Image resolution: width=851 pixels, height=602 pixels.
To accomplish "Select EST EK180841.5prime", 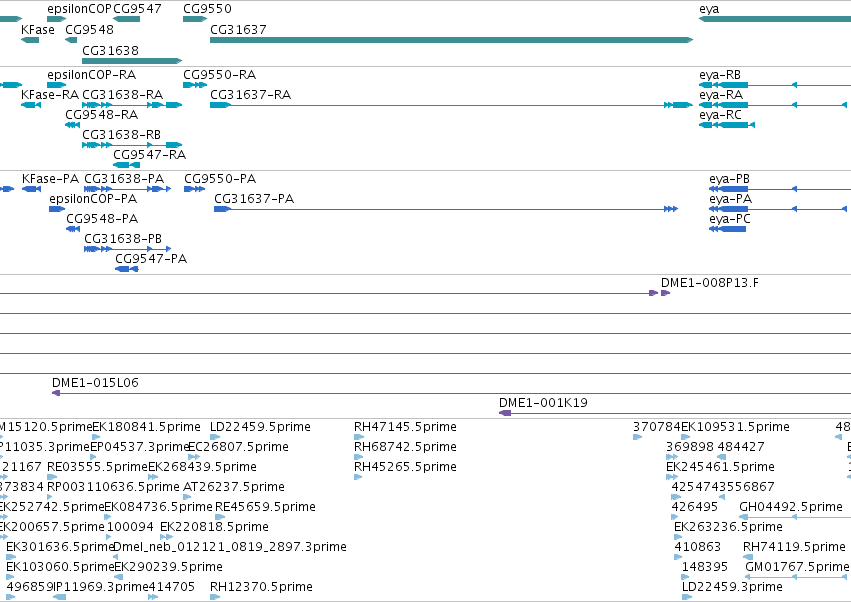I will [x=147, y=427].
